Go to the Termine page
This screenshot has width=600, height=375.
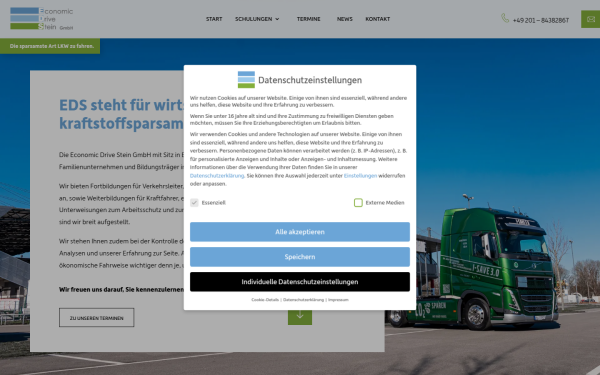point(308,19)
